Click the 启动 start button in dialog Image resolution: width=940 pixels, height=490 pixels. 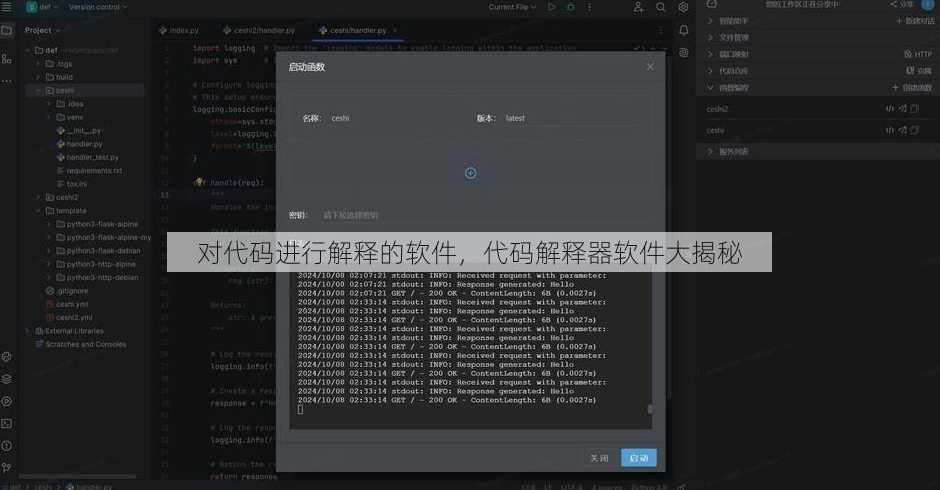coord(639,458)
